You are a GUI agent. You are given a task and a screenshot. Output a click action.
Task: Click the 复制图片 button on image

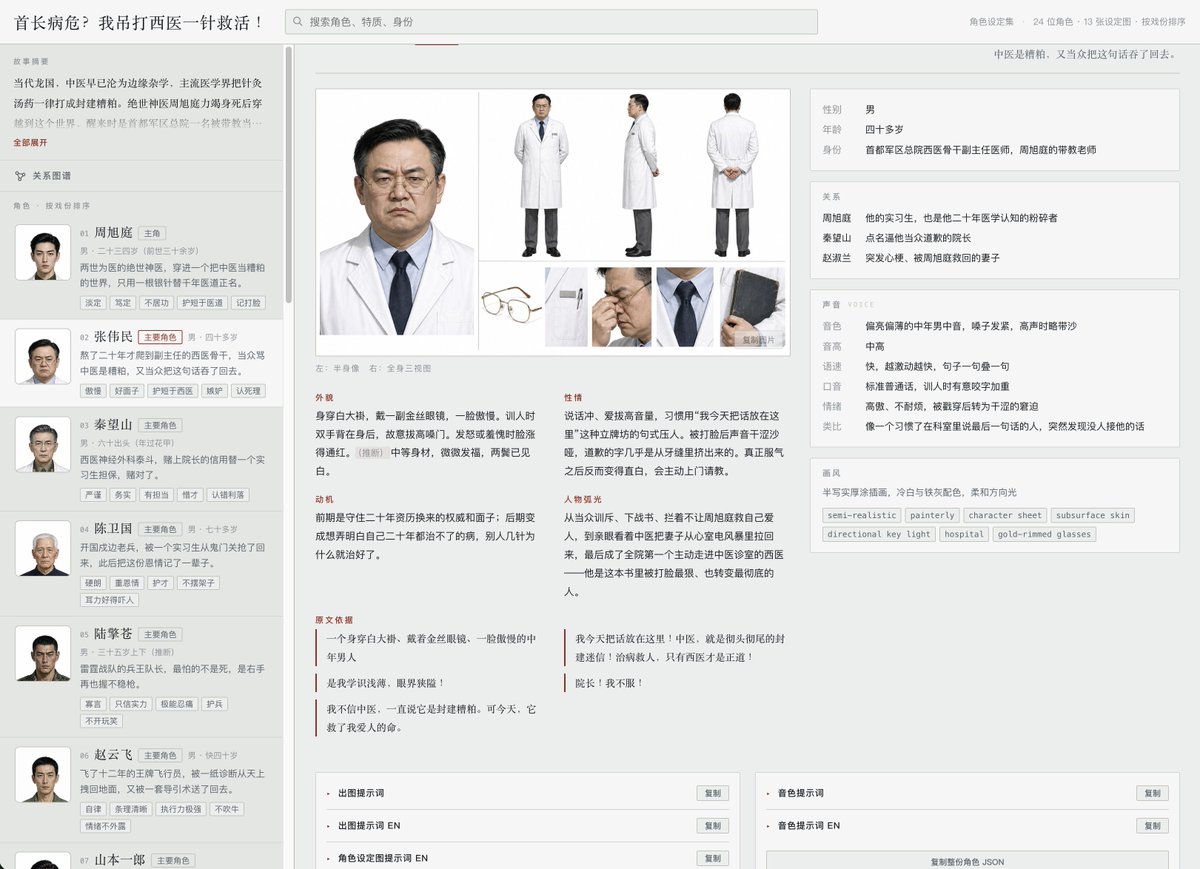(x=758, y=339)
